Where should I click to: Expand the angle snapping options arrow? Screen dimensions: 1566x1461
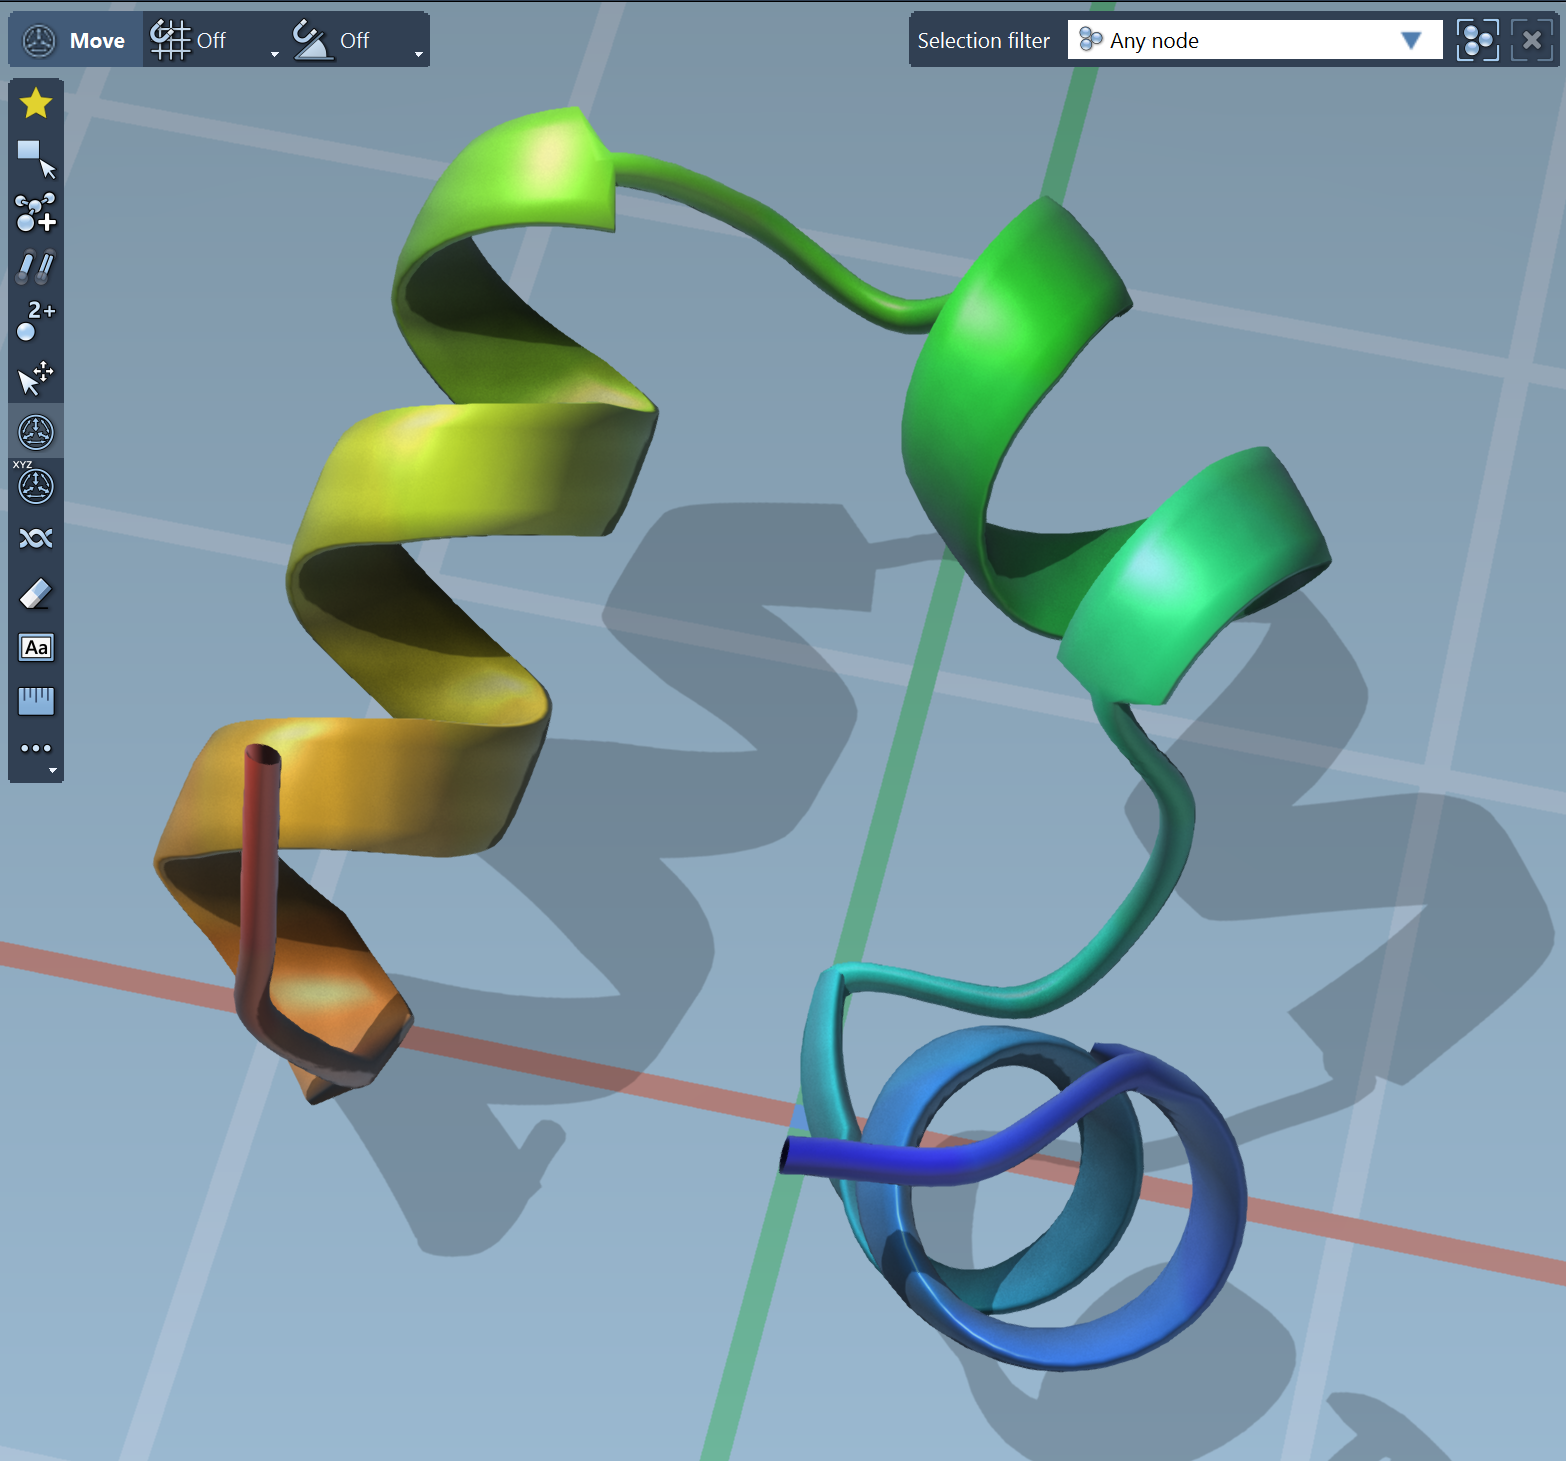tap(418, 54)
